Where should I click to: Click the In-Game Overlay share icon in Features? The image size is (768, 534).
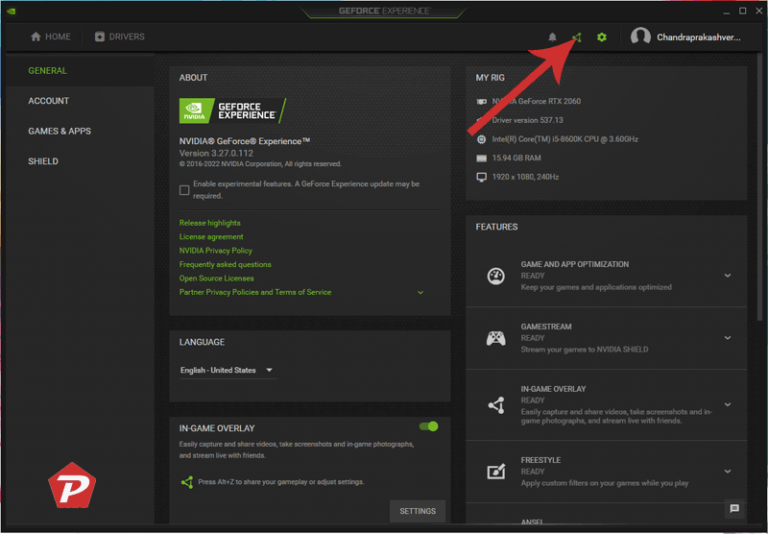(x=496, y=405)
